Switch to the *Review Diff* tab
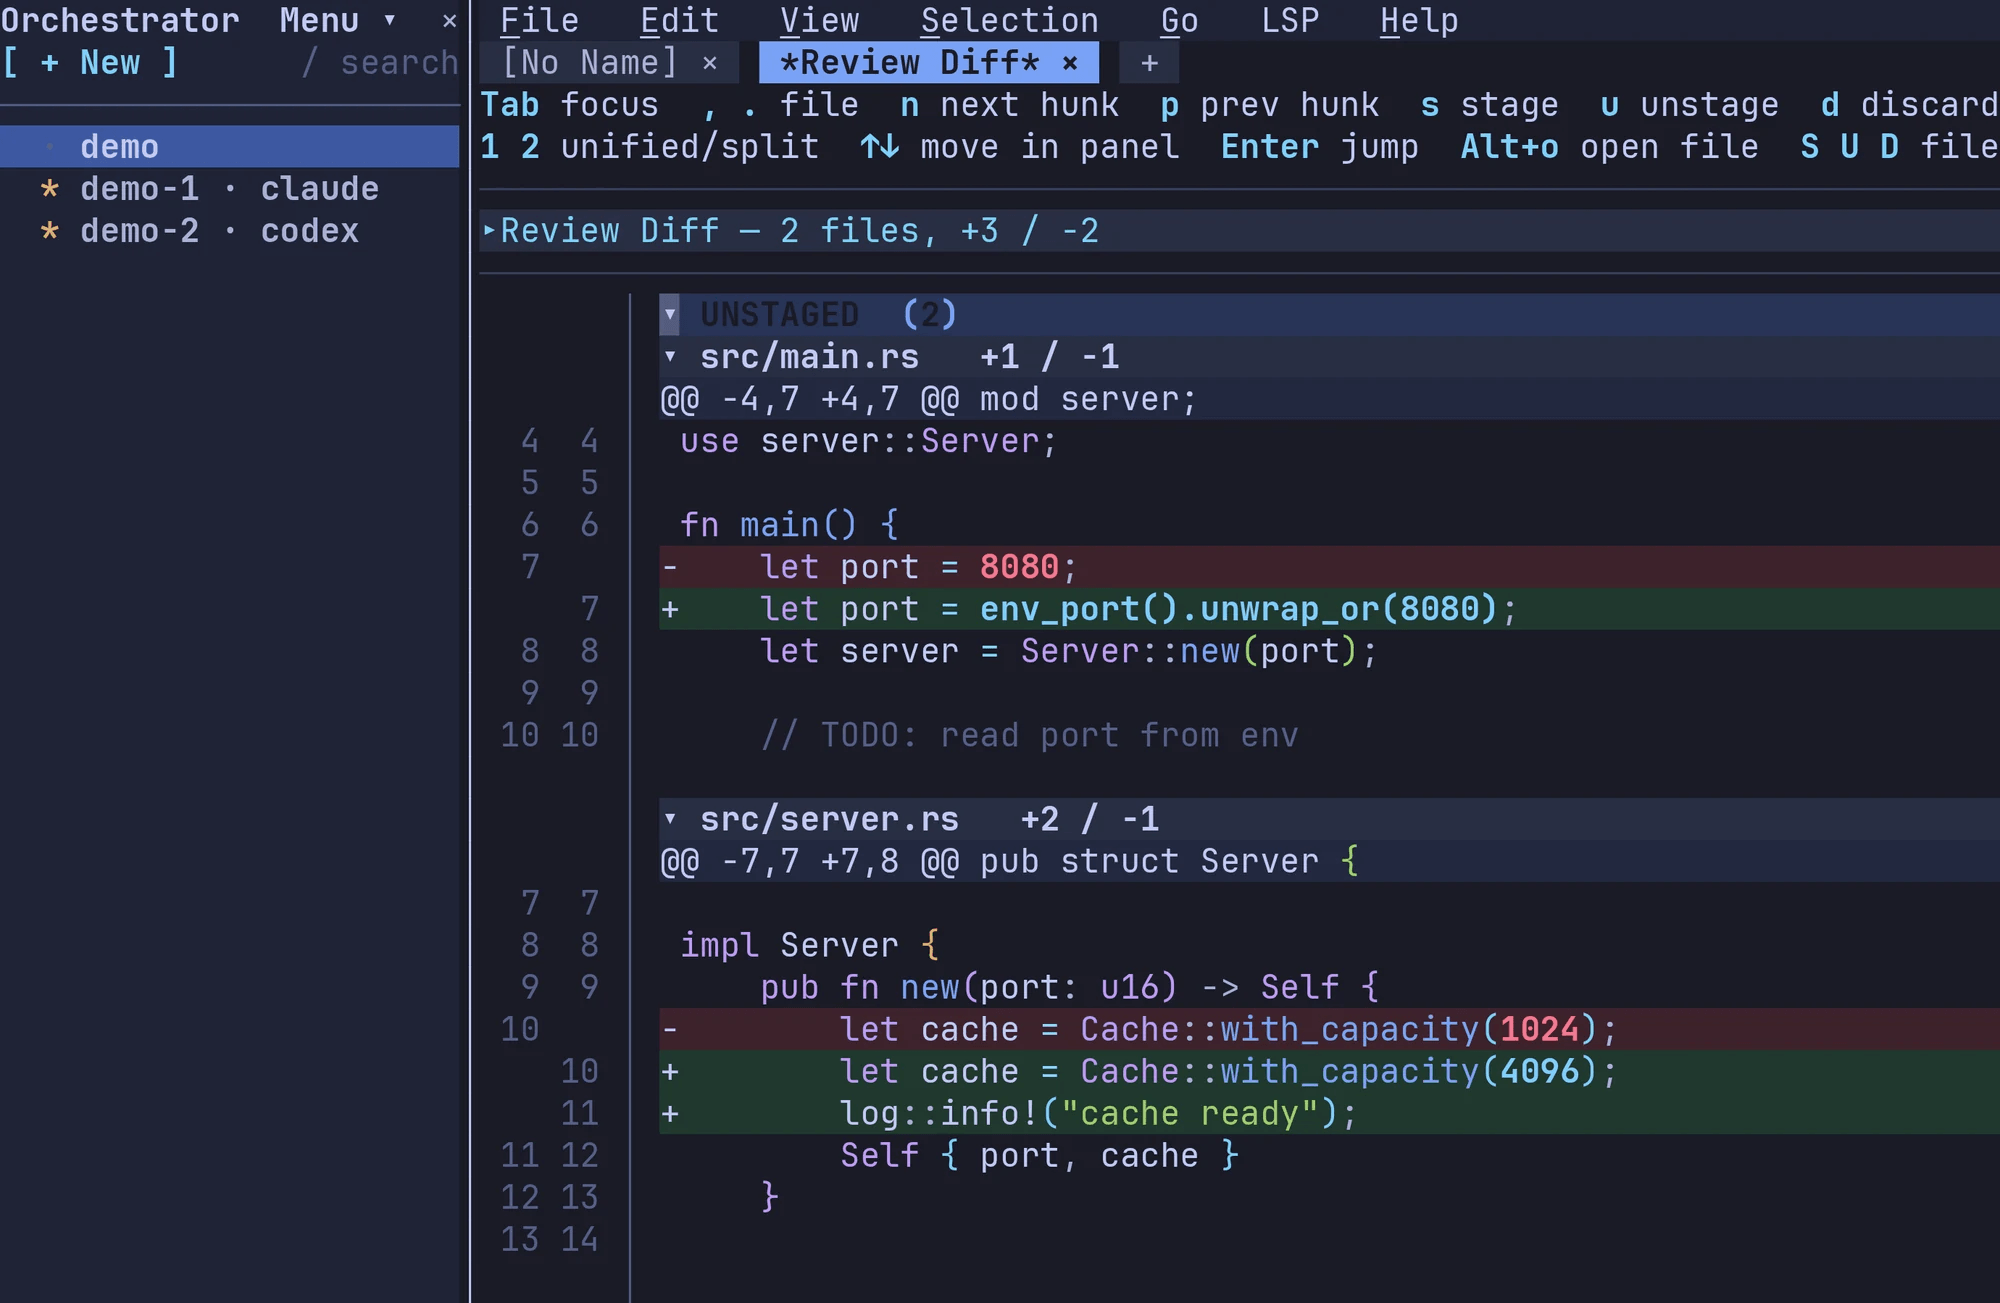The height and width of the screenshot is (1303, 2000). [x=909, y=63]
